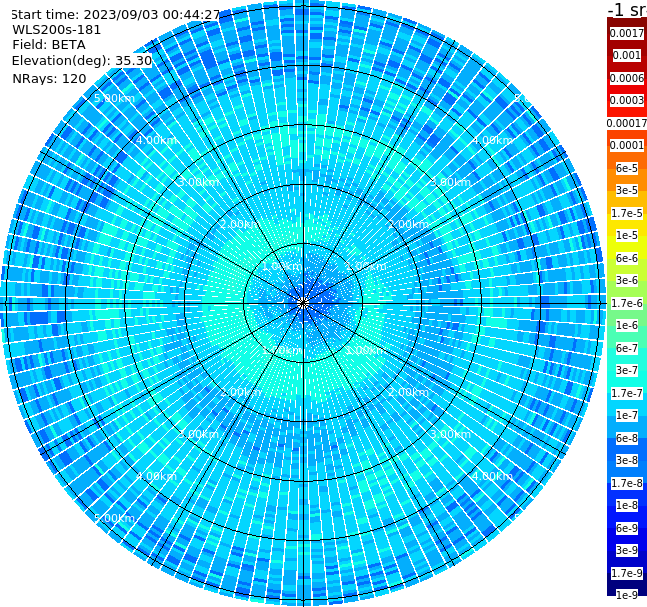Select the lower-right 2.00km ring label
647x607 pixels.
click(408, 392)
